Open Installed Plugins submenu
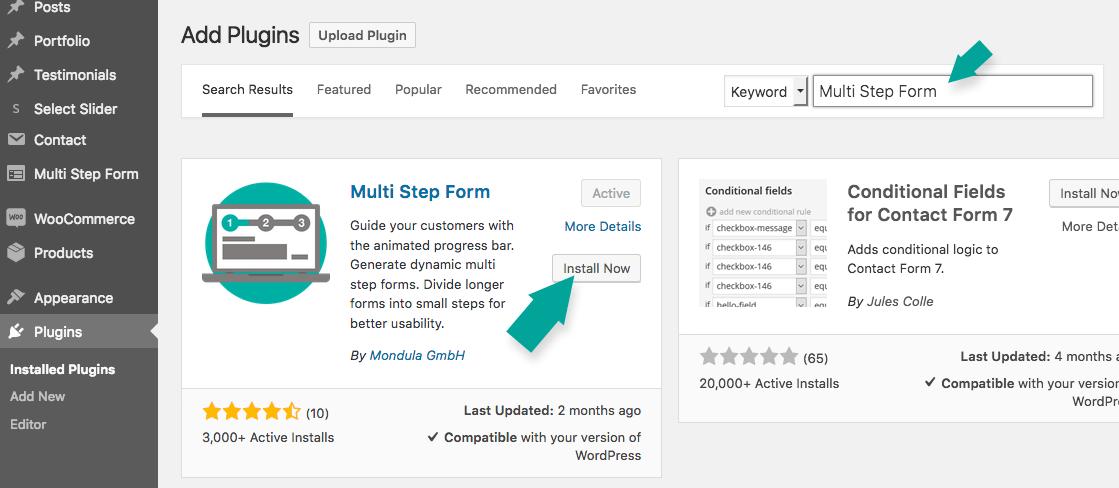This screenshot has height=488, width=1119. [x=63, y=370]
